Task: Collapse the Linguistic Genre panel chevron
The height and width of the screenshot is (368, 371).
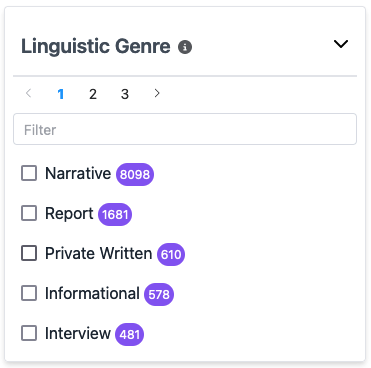Action: (341, 44)
